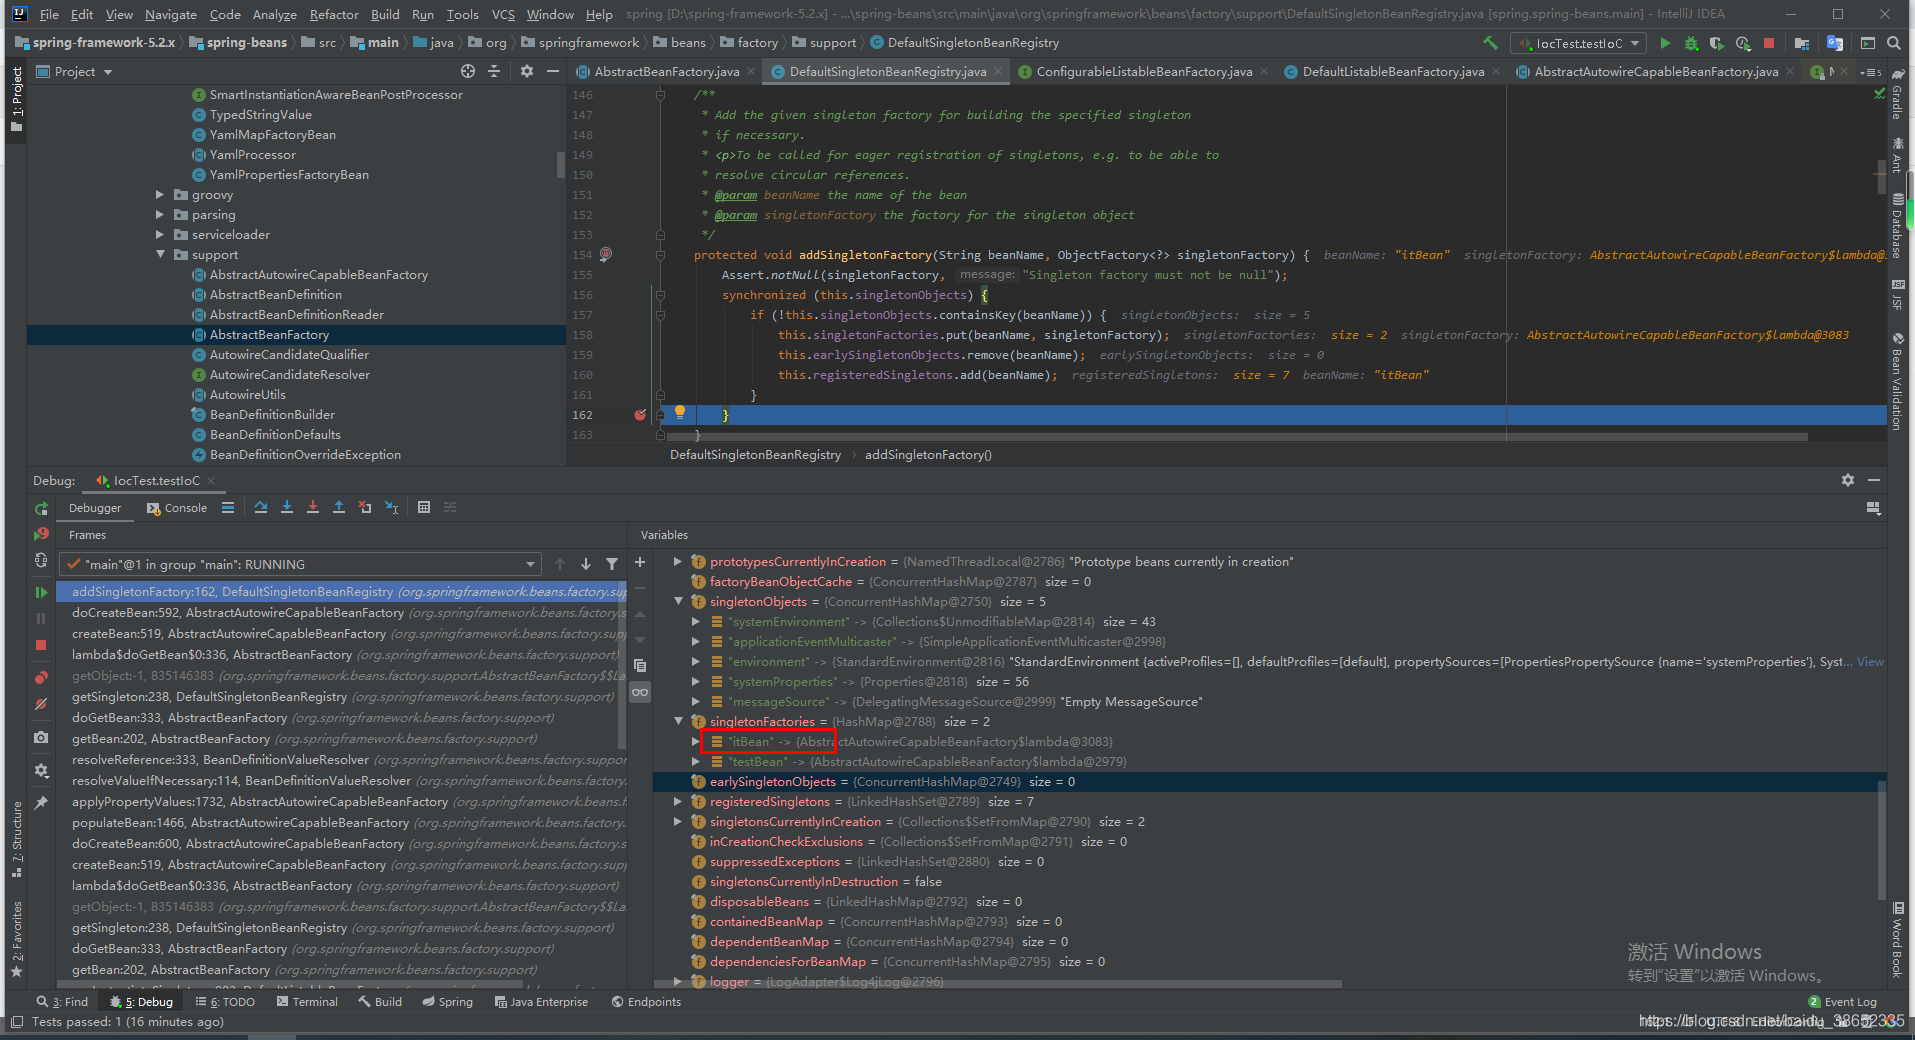Open the VCS menu
1915x1040 pixels.
[x=503, y=14]
